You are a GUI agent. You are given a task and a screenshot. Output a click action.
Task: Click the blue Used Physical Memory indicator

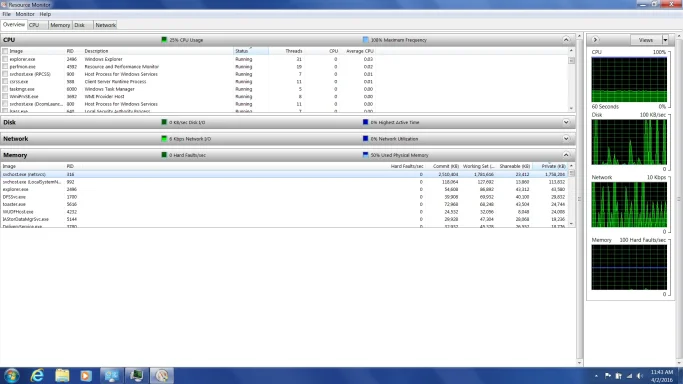[x=365, y=155]
